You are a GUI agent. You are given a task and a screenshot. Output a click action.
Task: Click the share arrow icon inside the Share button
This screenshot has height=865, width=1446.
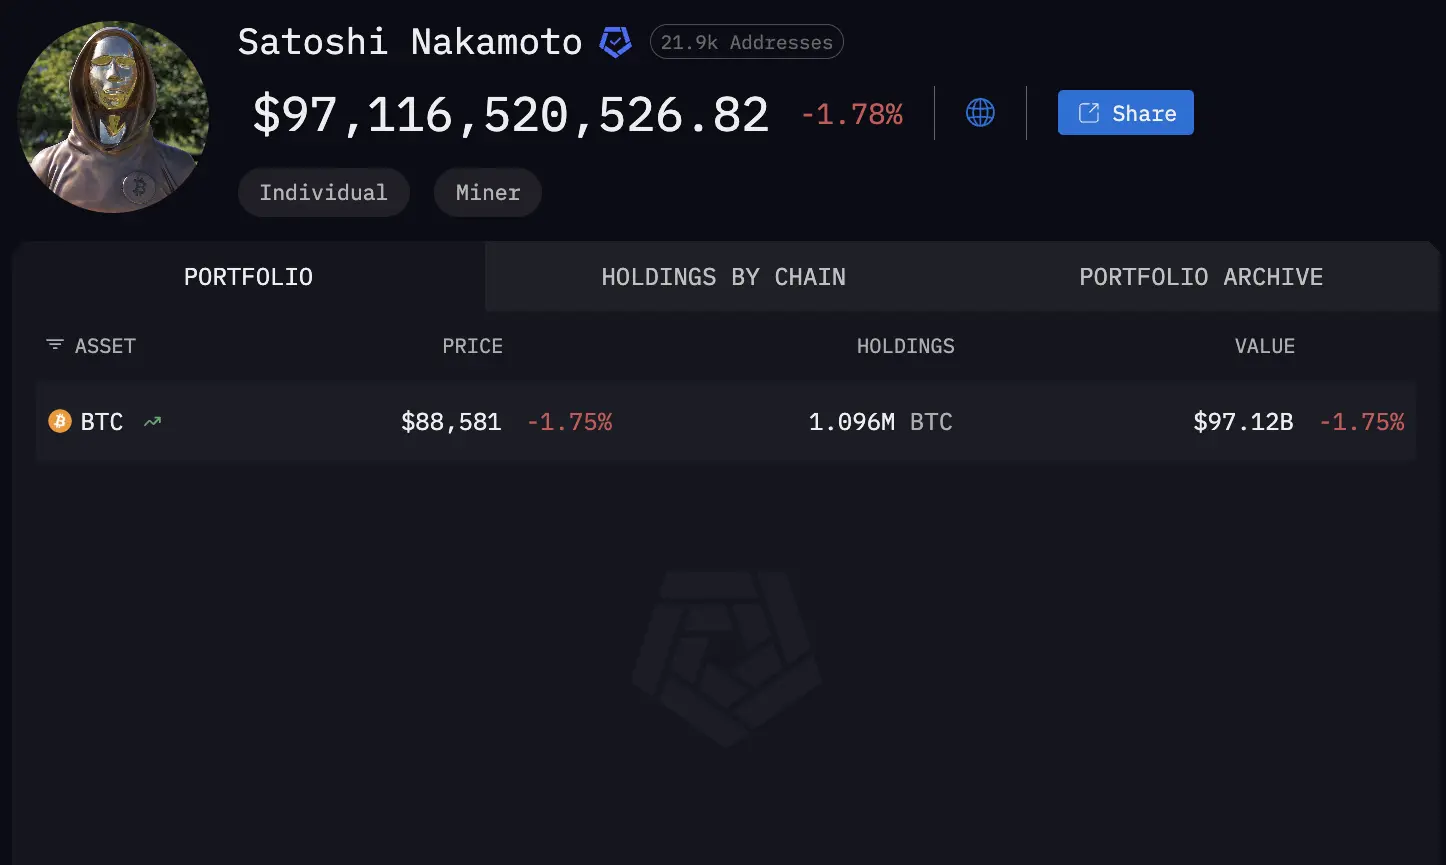point(1087,112)
